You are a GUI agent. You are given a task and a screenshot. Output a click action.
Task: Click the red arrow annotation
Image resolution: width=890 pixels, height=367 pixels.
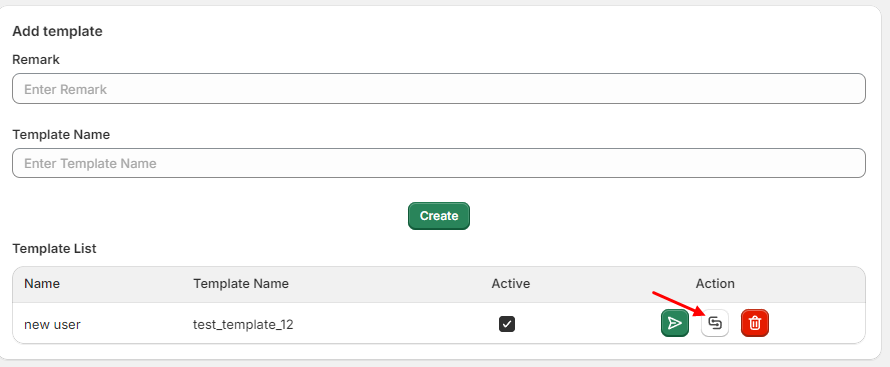[678, 303]
